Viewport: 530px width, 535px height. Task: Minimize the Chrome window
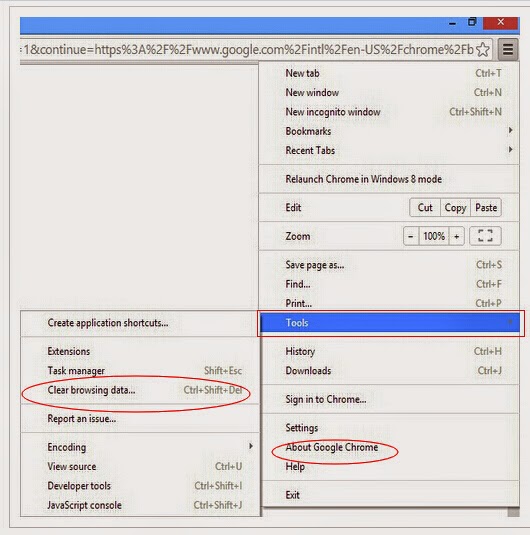click(453, 23)
